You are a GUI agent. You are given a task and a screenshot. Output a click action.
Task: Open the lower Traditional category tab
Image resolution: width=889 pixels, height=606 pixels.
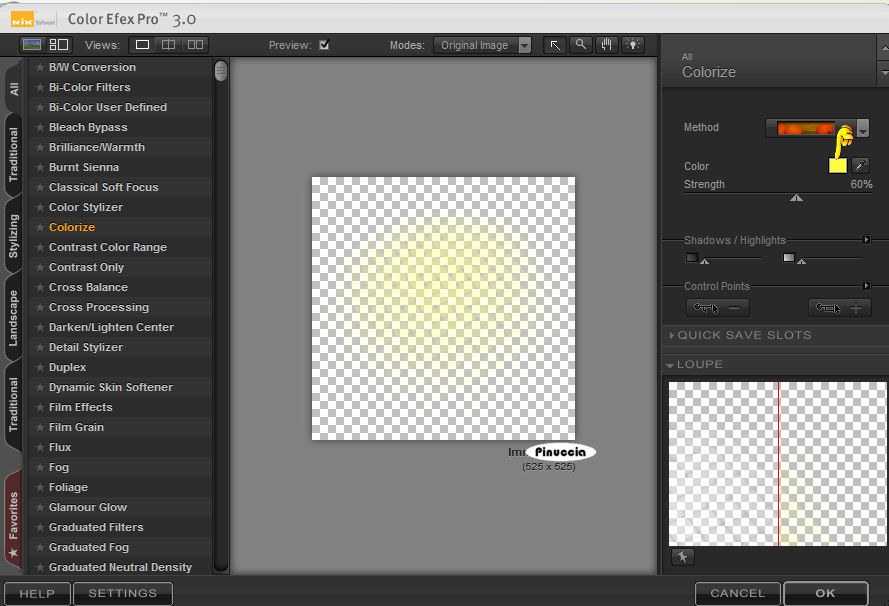point(14,405)
